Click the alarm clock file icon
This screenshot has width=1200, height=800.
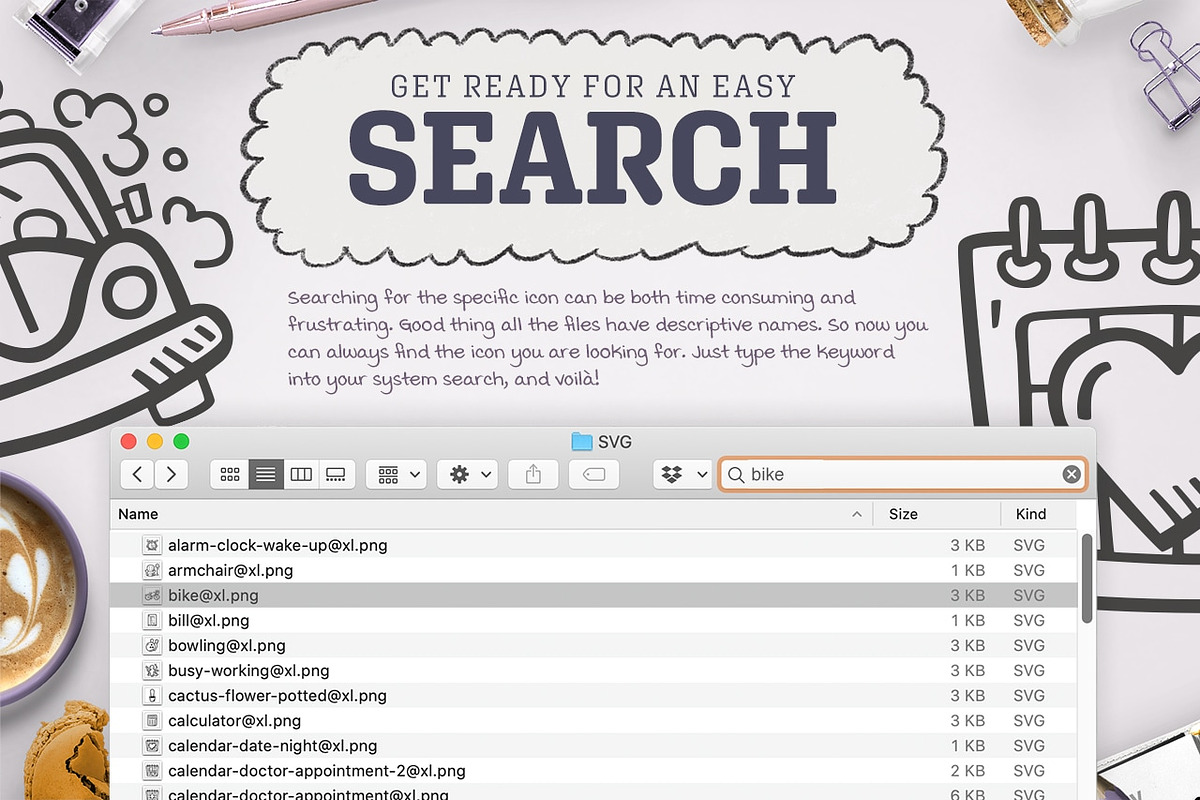pos(152,545)
